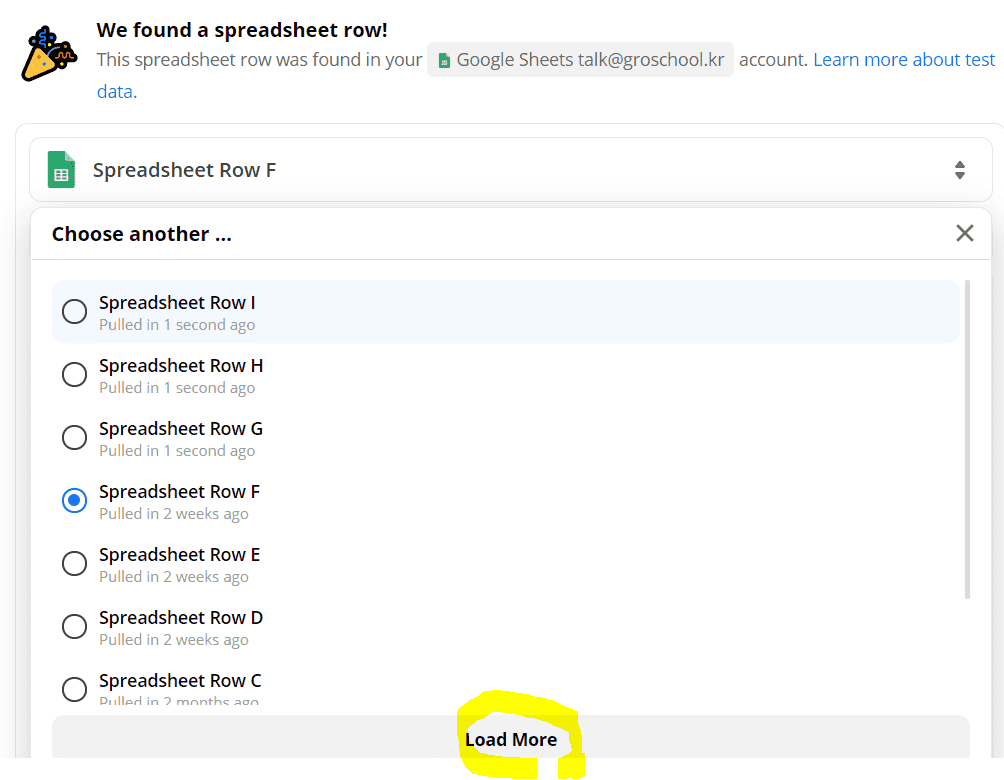The height and width of the screenshot is (780, 1004).
Task: Select the Spreadsheet Row I radio button
Action: pos(74,312)
